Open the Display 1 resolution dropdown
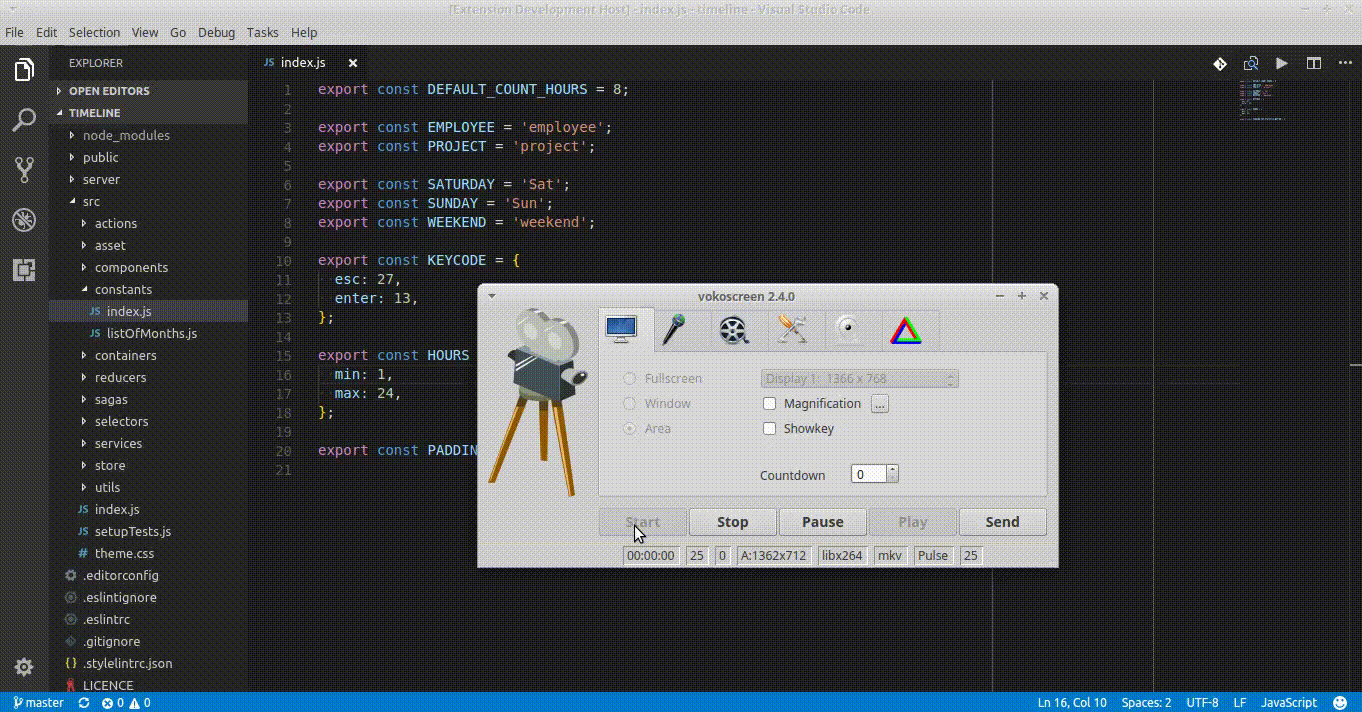This screenshot has height=712, width=1362. tap(859, 379)
